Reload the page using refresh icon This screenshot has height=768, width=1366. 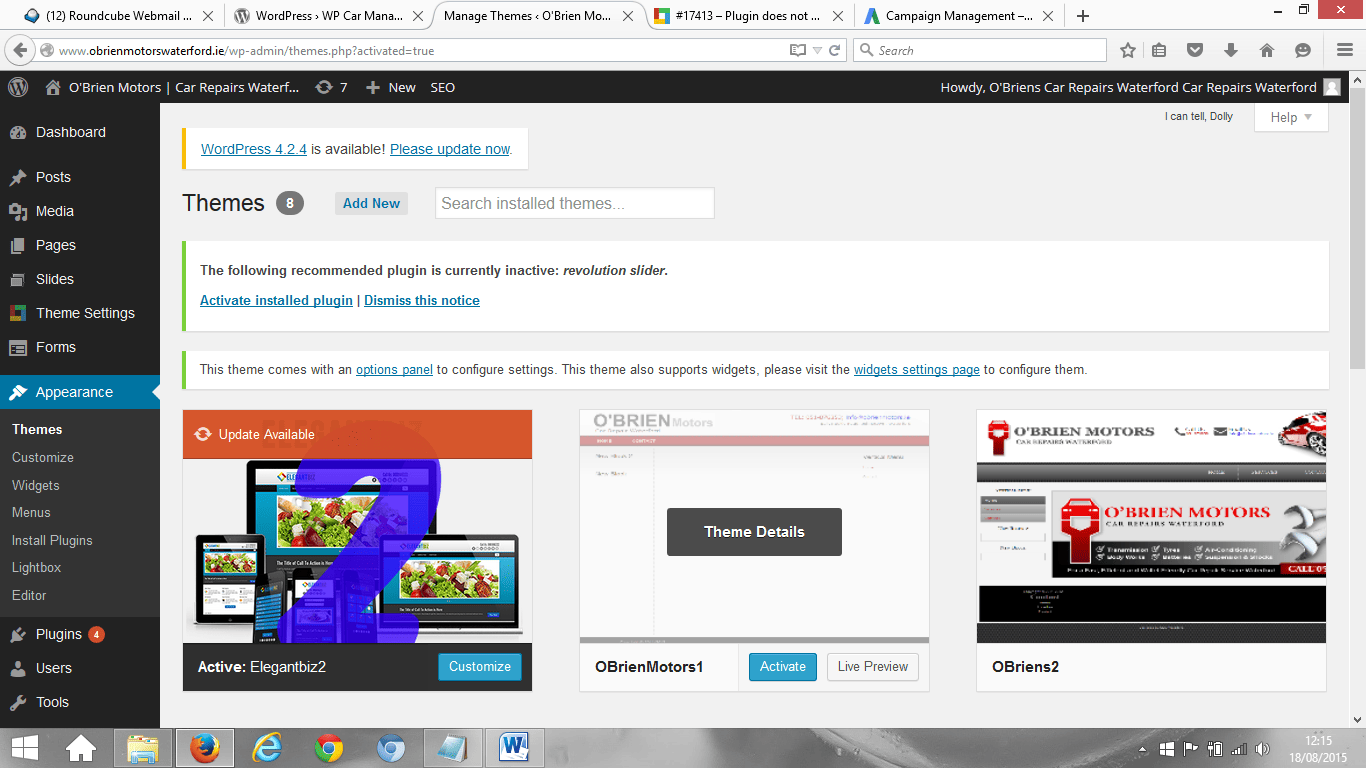(x=835, y=50)
